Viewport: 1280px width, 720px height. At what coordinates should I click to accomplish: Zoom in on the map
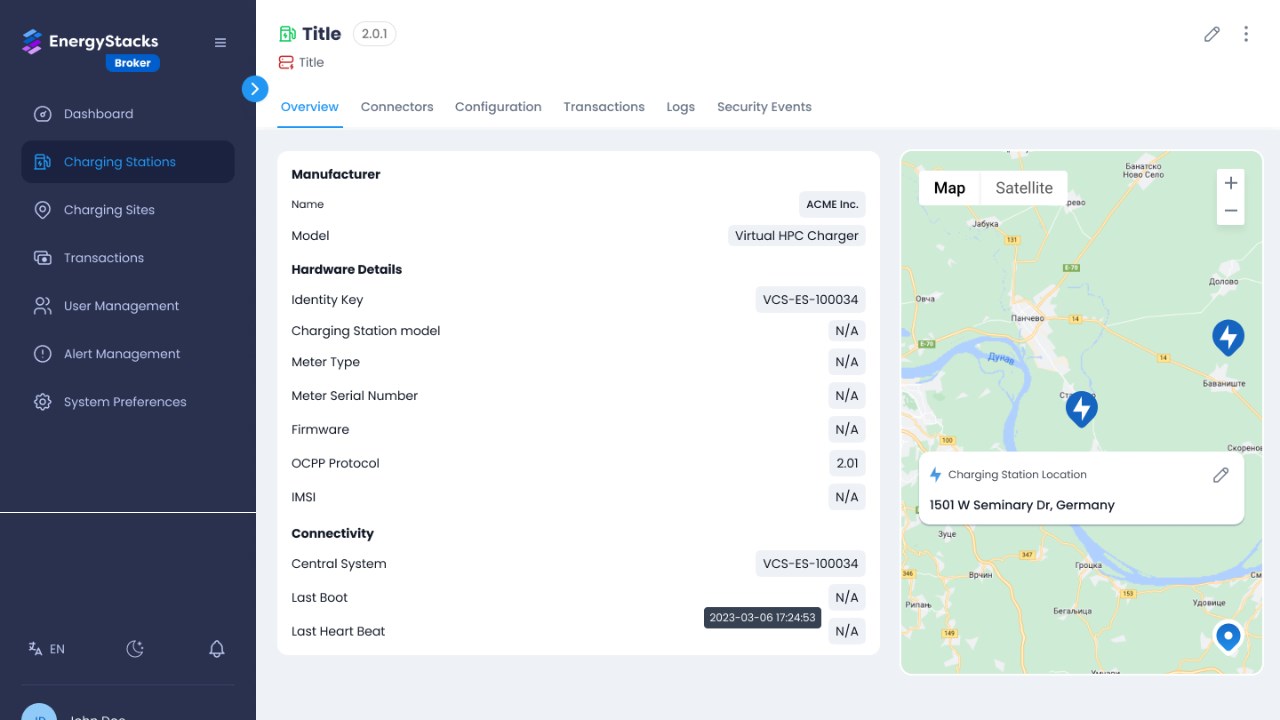[x=1231, y=183]
